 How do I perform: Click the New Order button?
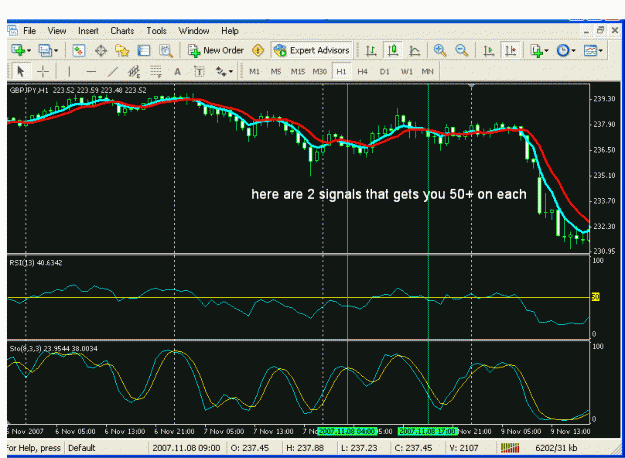[x=216, y=51]
